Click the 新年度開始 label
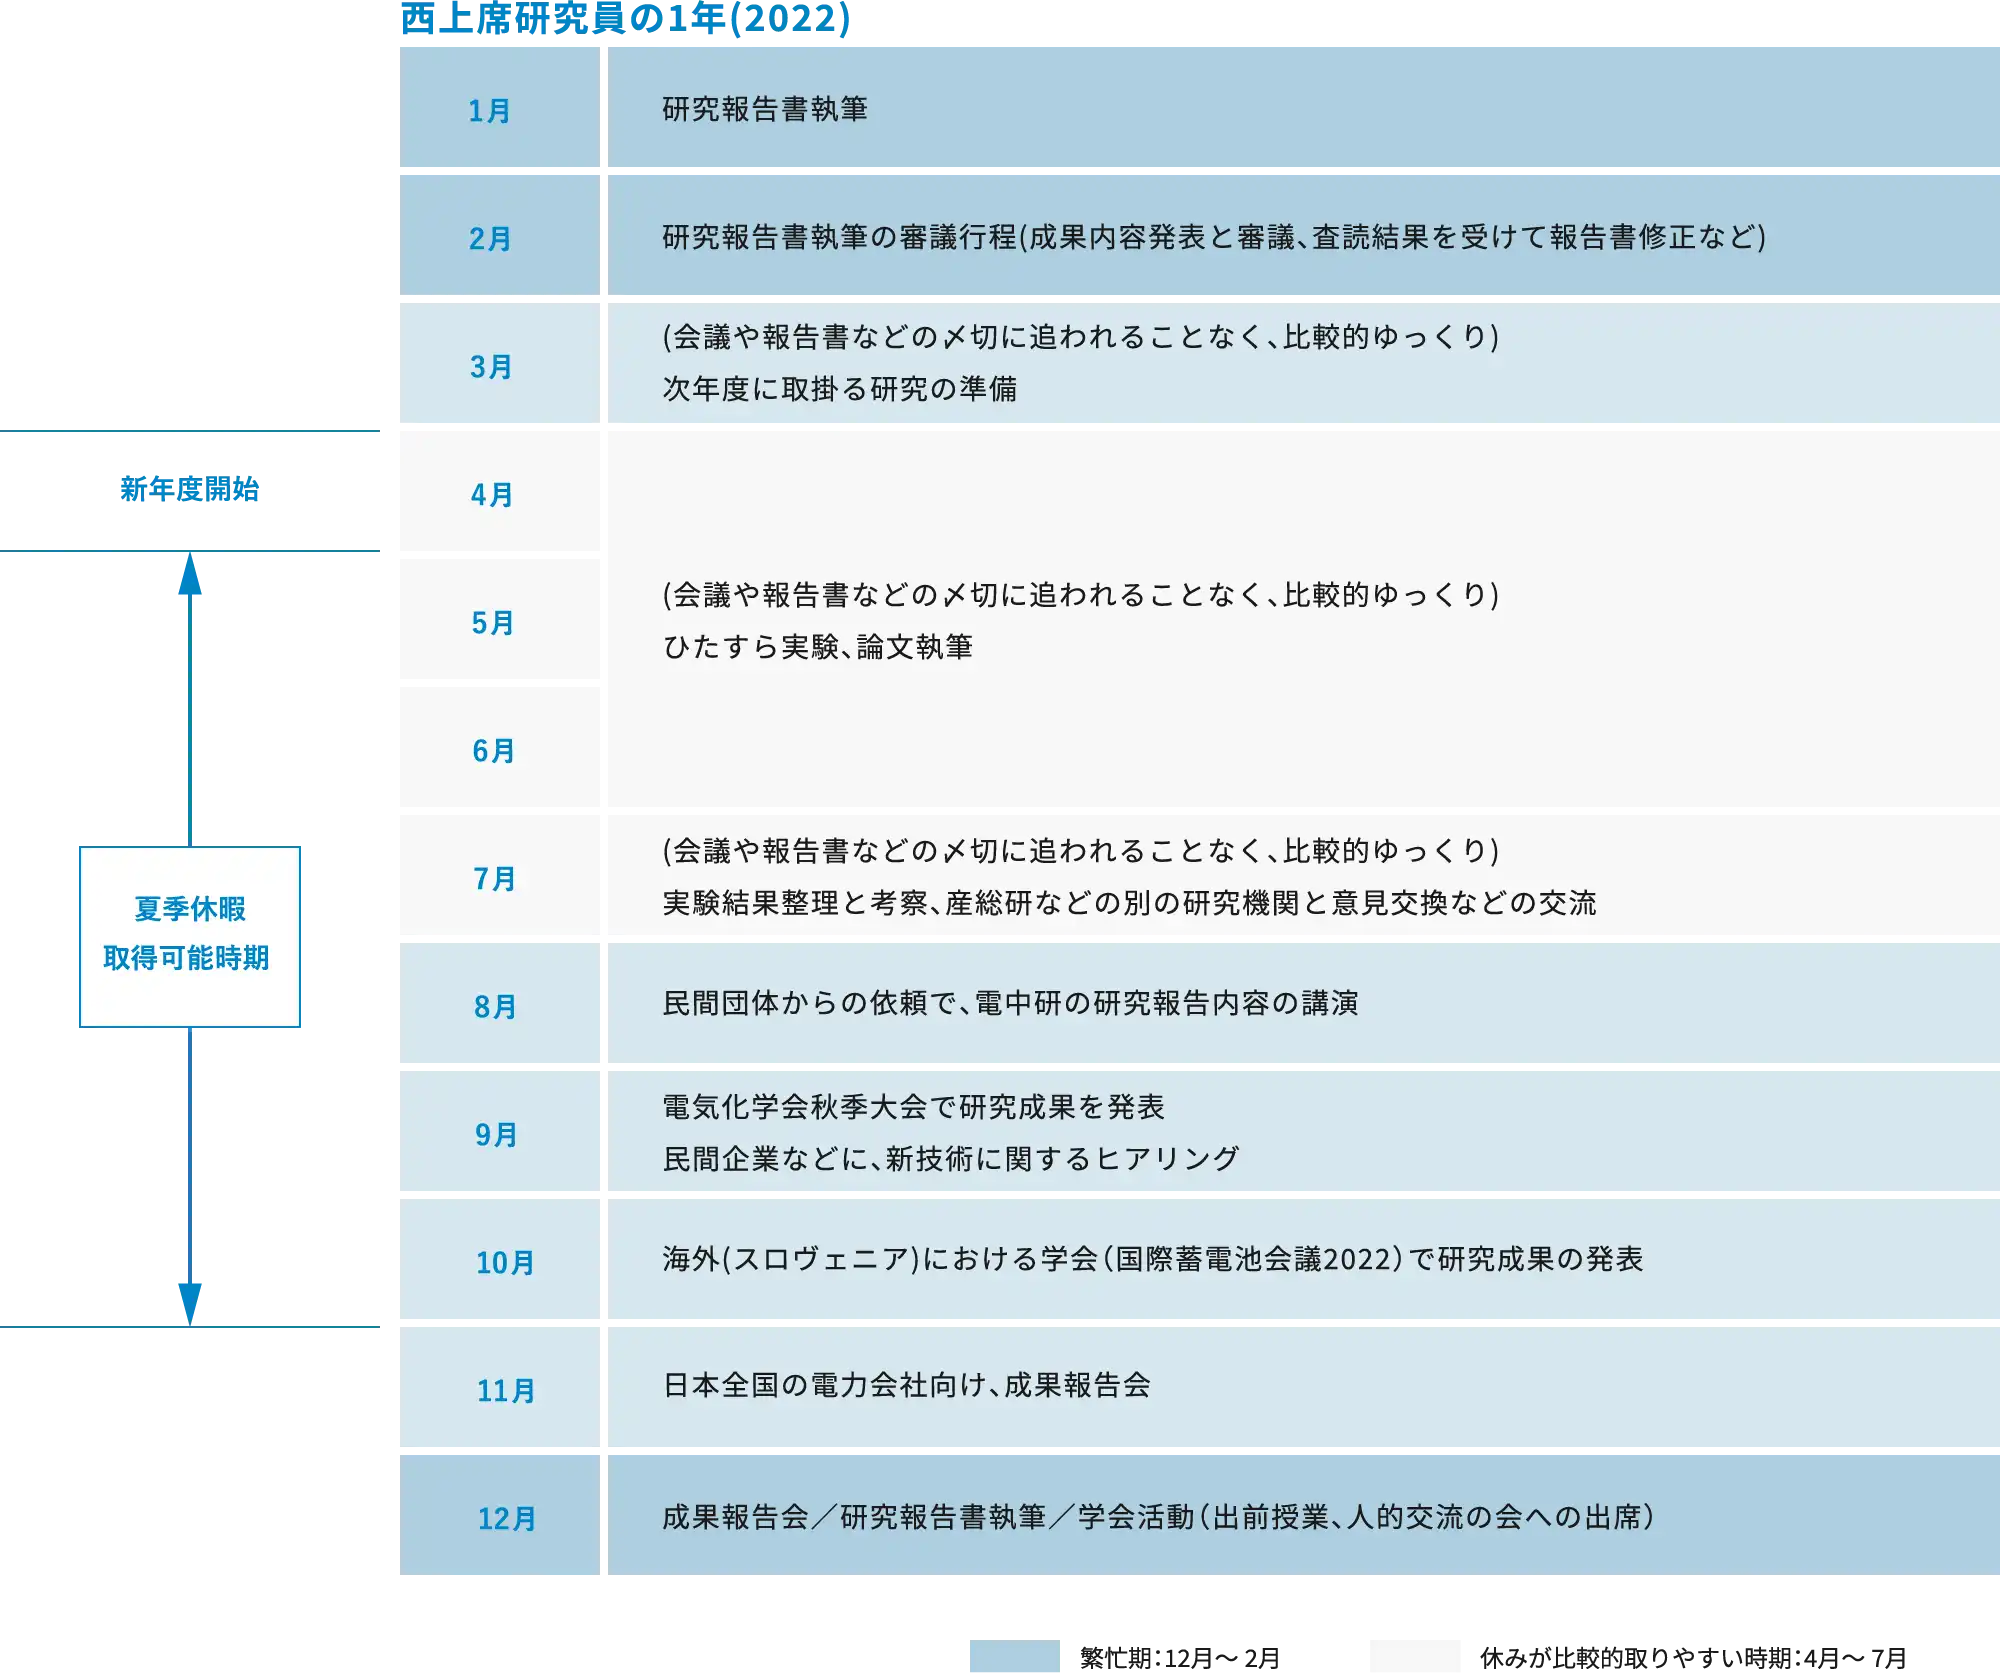 (x=190, y=489)
